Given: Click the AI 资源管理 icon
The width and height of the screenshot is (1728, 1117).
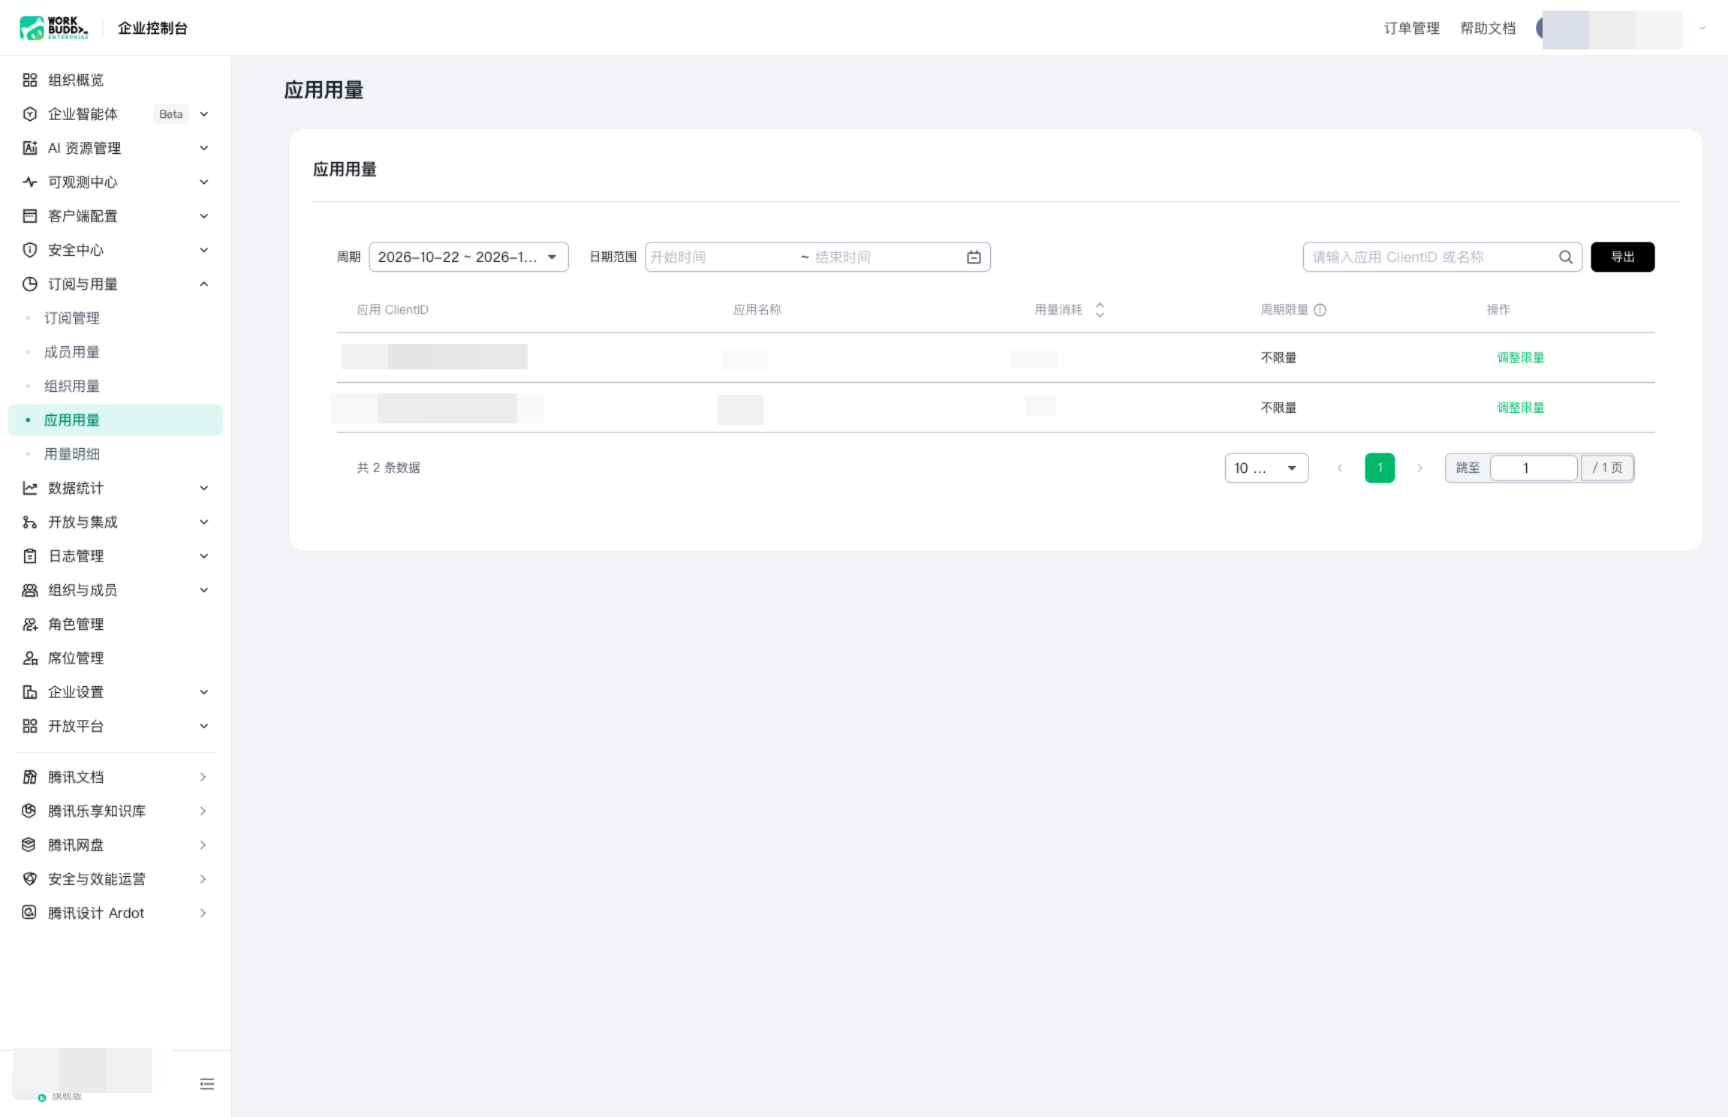Looking at the screenshot, I should point(30,148).
